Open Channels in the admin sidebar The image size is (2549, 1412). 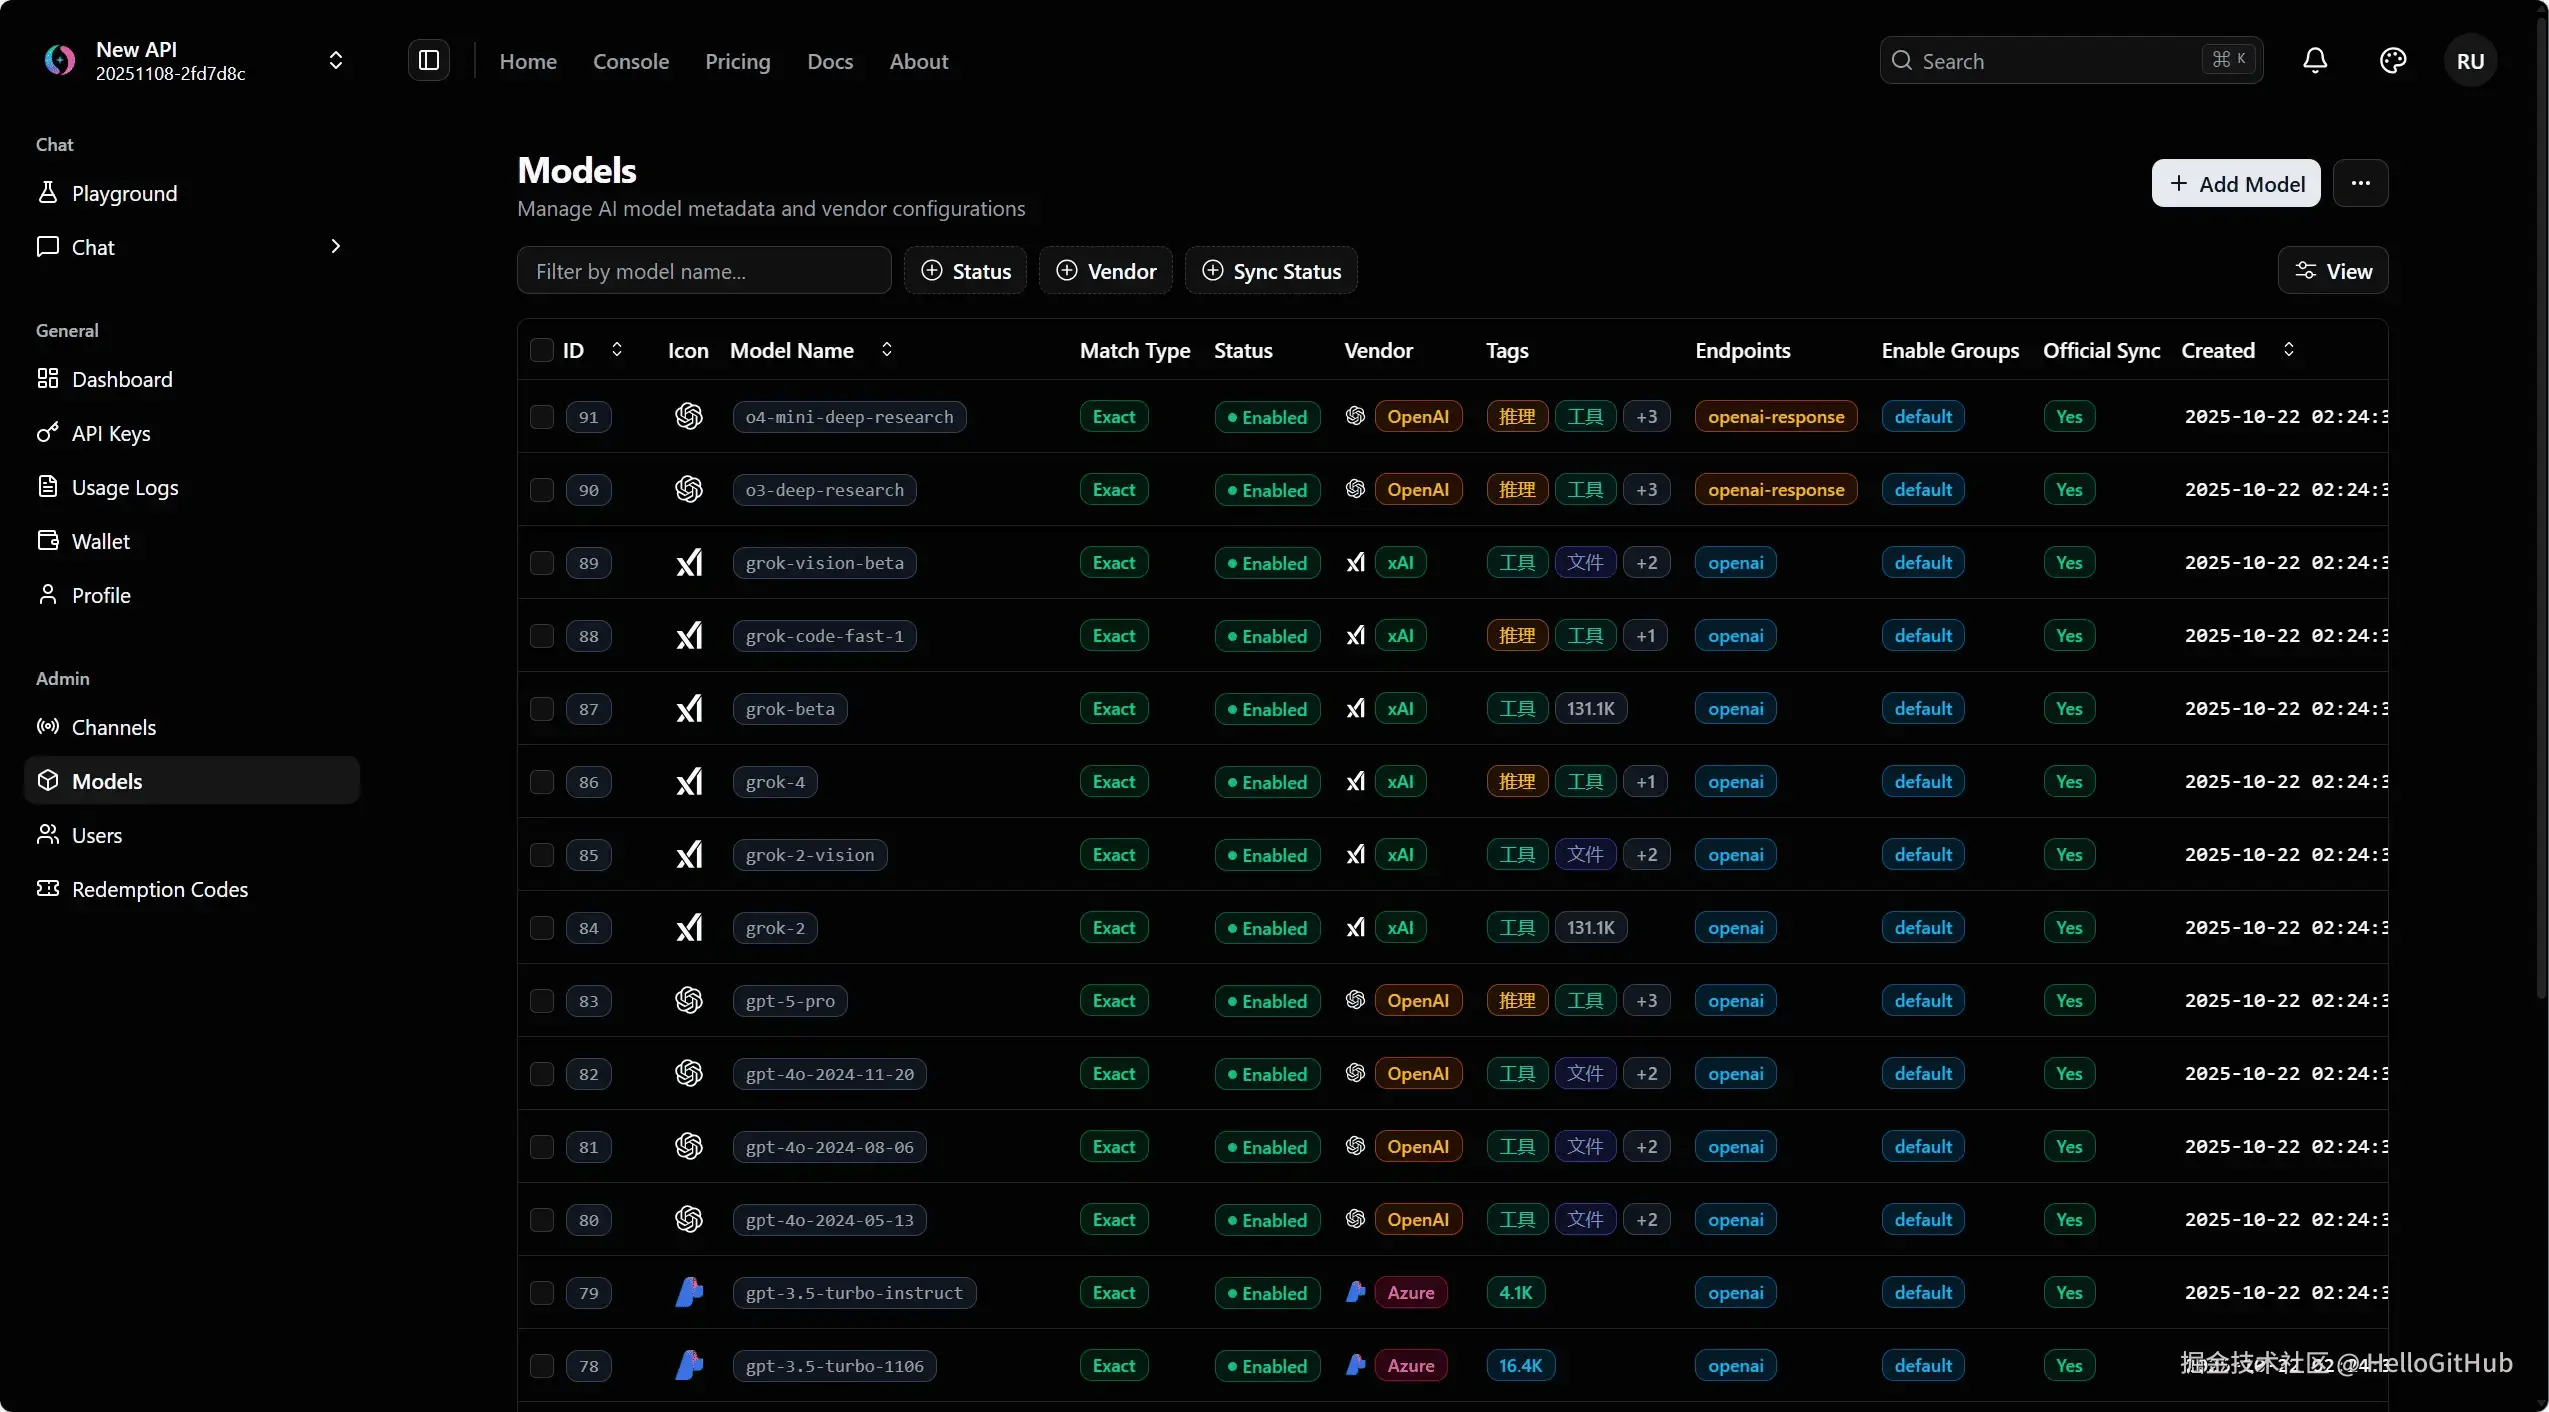(113, 727)
